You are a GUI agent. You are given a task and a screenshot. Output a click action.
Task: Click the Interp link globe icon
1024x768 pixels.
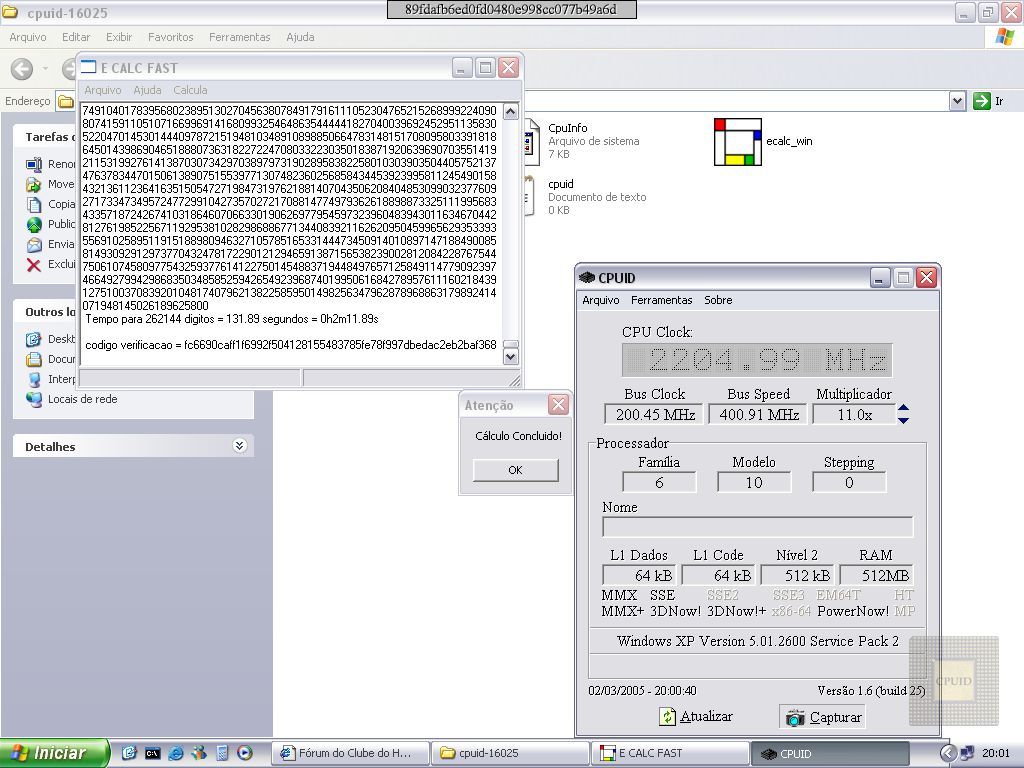(x=34, y=379)
